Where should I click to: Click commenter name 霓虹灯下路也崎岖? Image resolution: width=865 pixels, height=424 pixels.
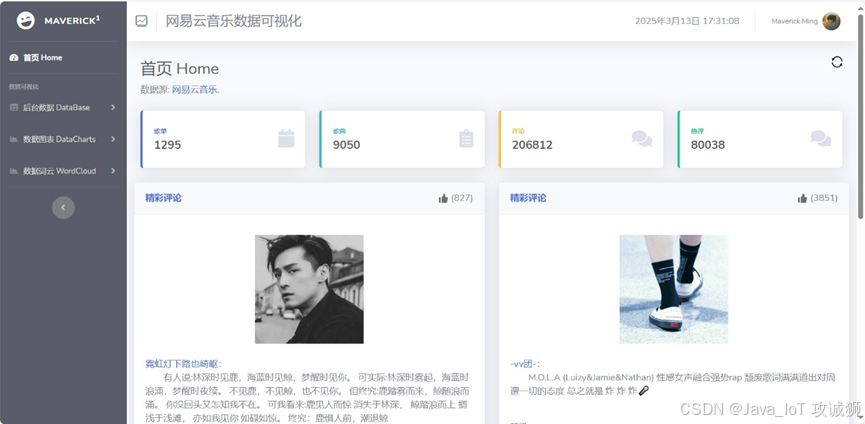point(183,364)
